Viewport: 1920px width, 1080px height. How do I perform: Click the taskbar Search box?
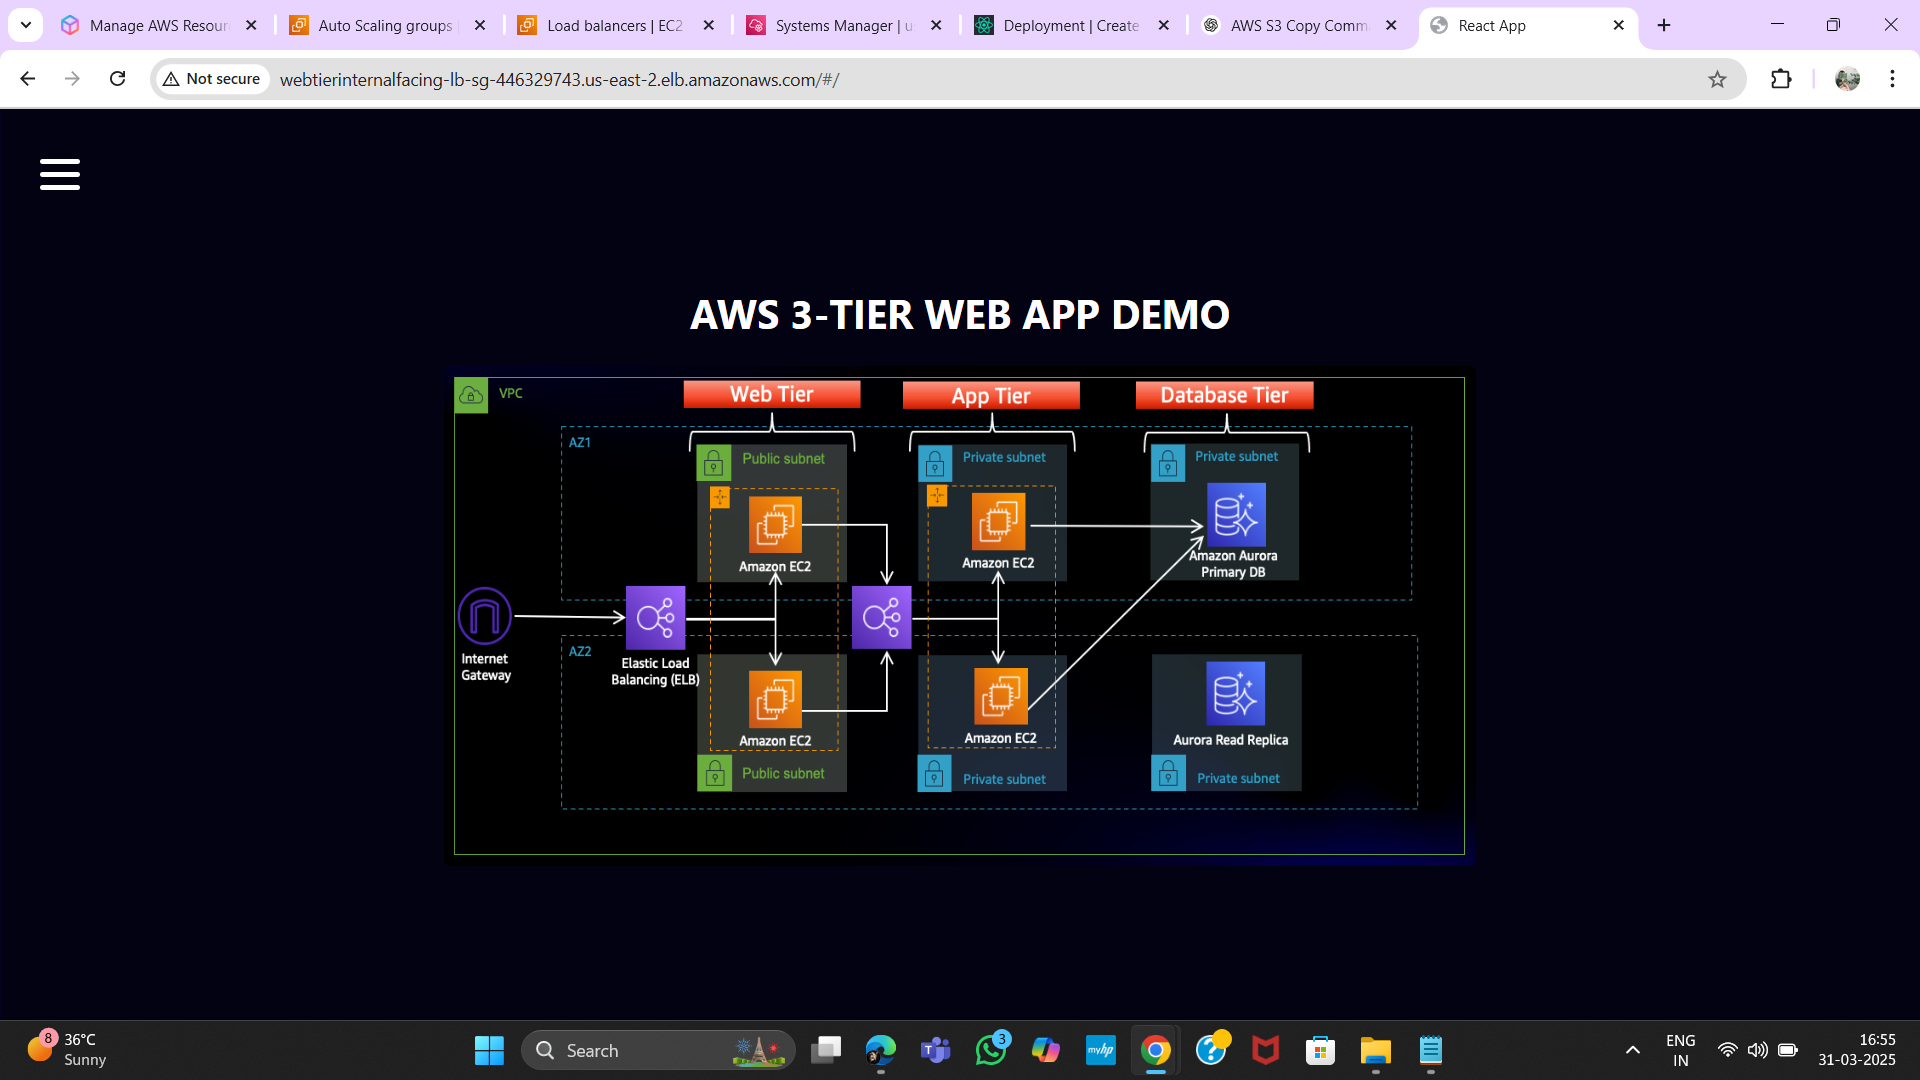click(658, 1050)
